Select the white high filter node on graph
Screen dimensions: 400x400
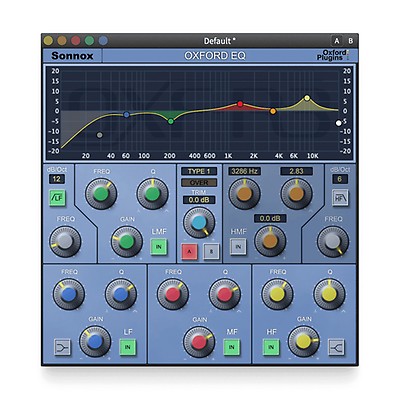[339, 123]
